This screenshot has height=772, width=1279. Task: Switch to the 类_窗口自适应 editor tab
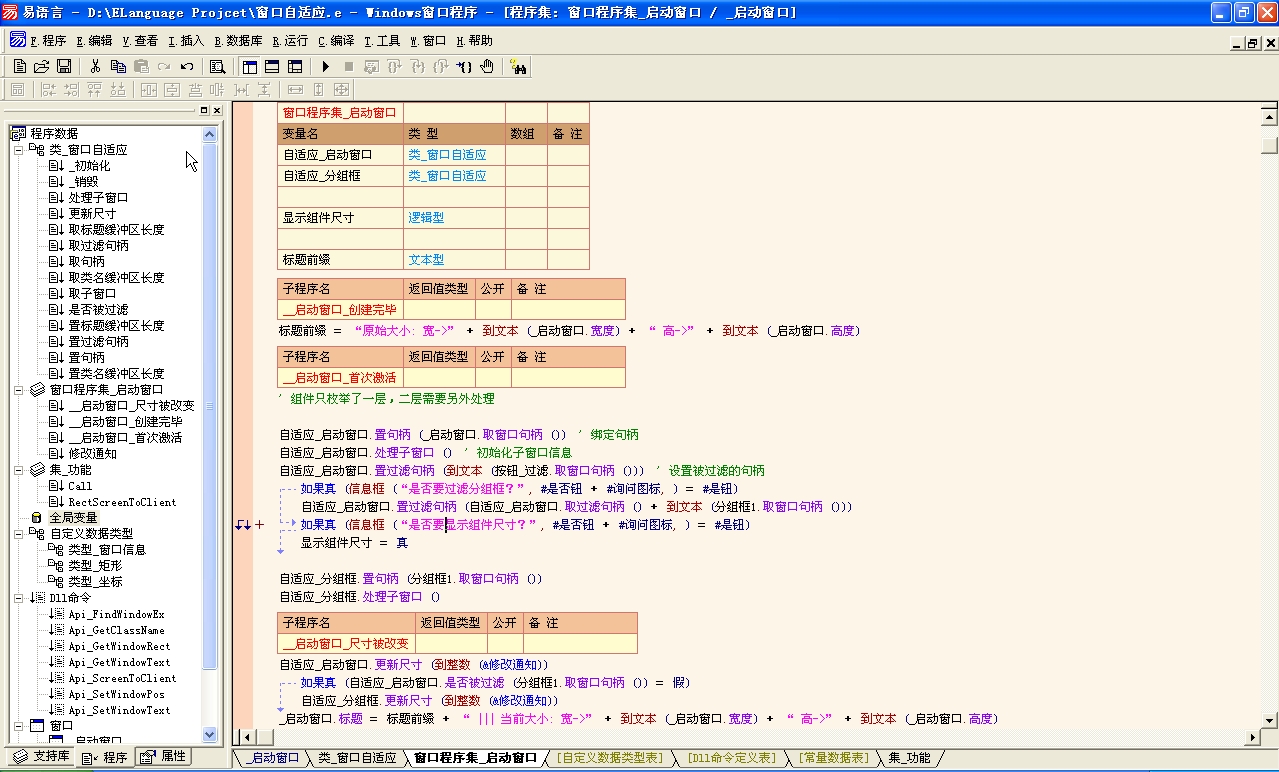tap(357, 758)
